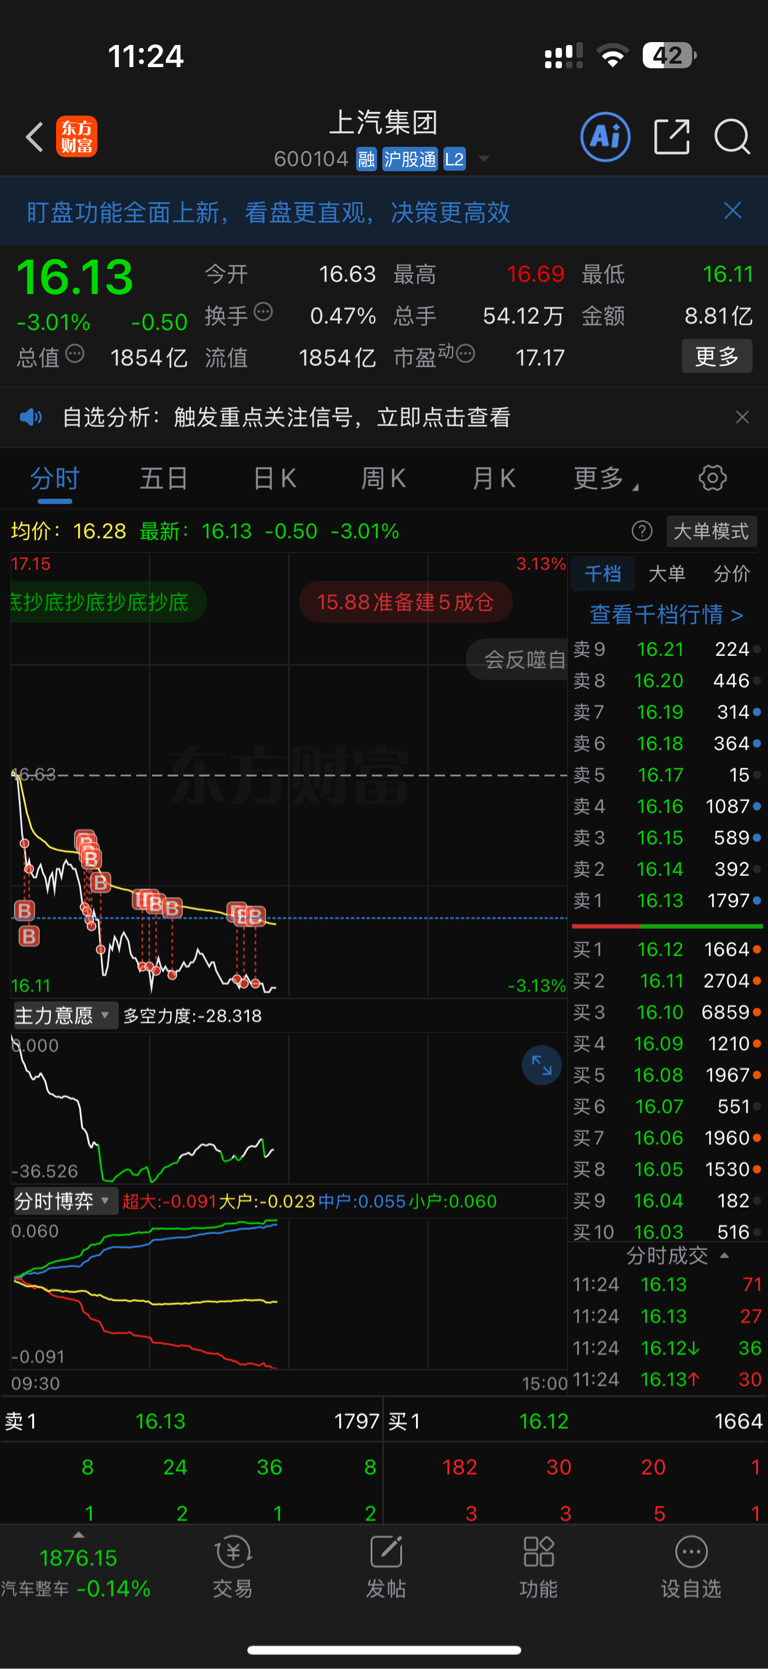Screen dimensions: 768x1669
Task: Open 主力意愿 indicator dropdown
Action: click(65, 1015)
